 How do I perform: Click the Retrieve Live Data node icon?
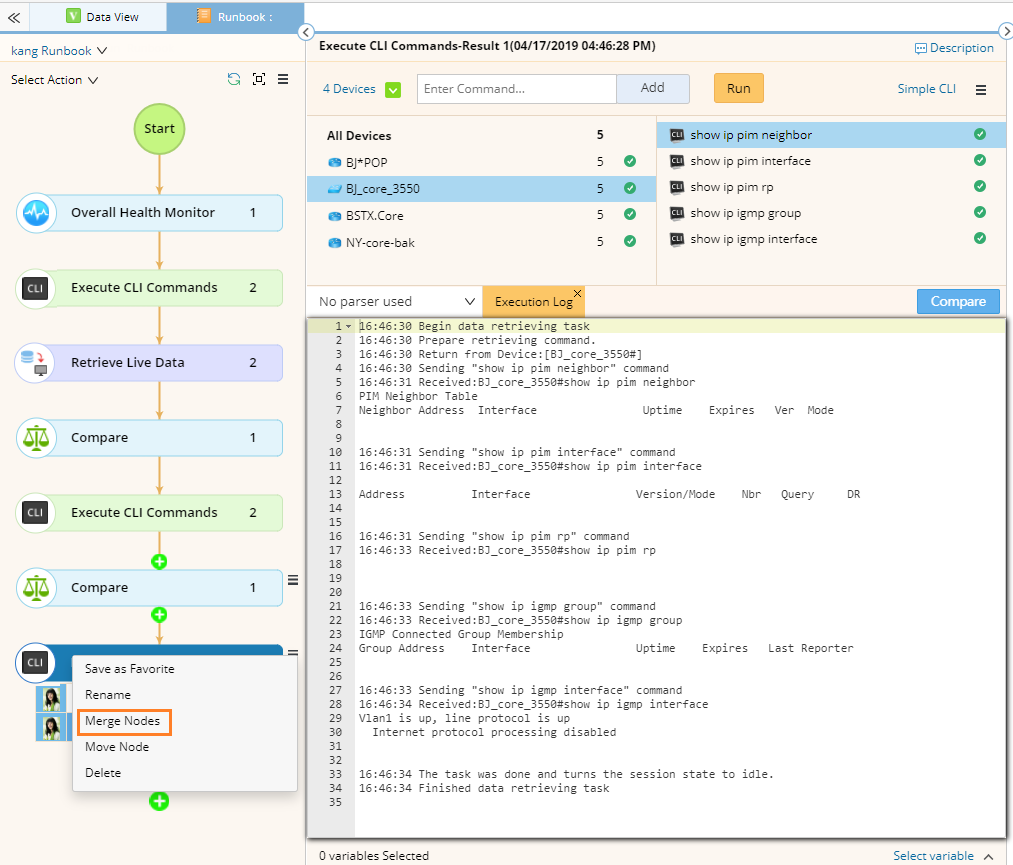coord(36,363)
